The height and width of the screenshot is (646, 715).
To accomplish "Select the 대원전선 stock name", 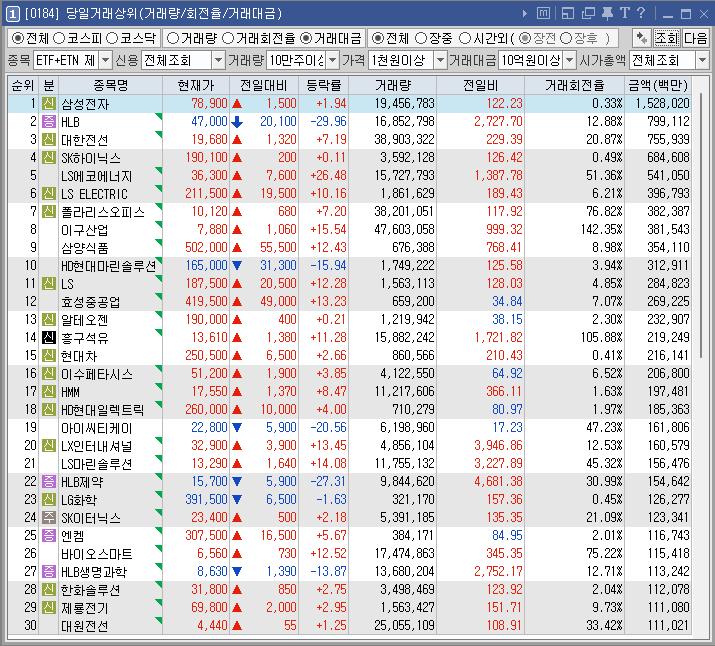I will point(85,625).
